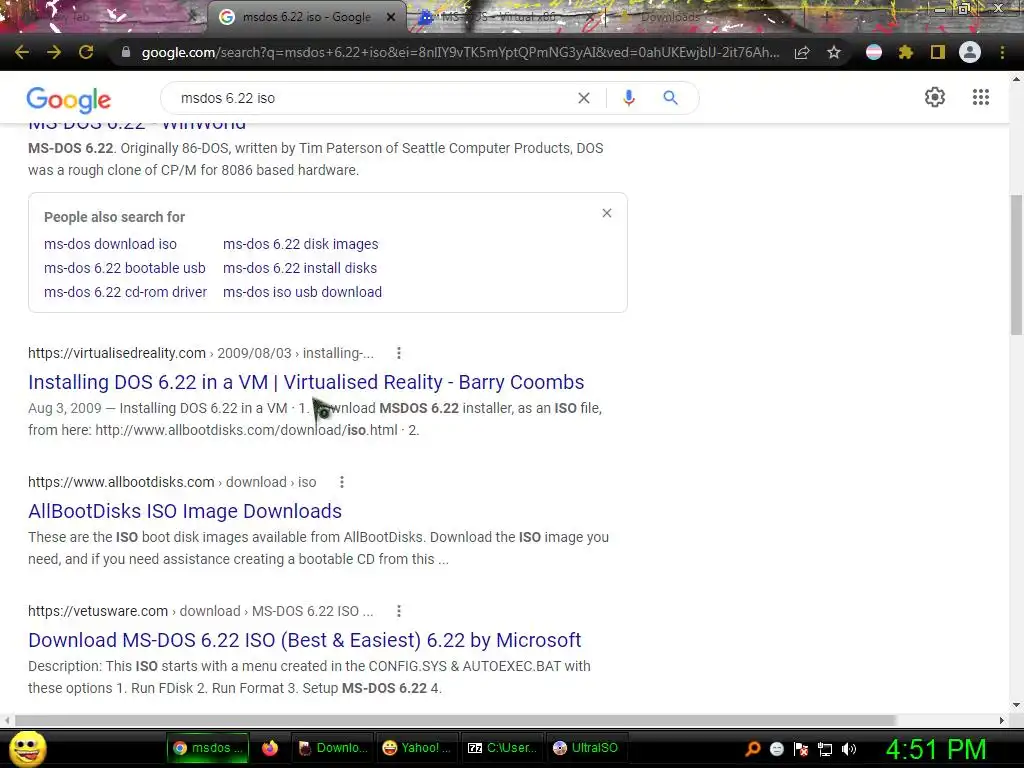Search for ms-dos 6.22 install disks
Screen dimensions: 1024x768
(300, 268)
